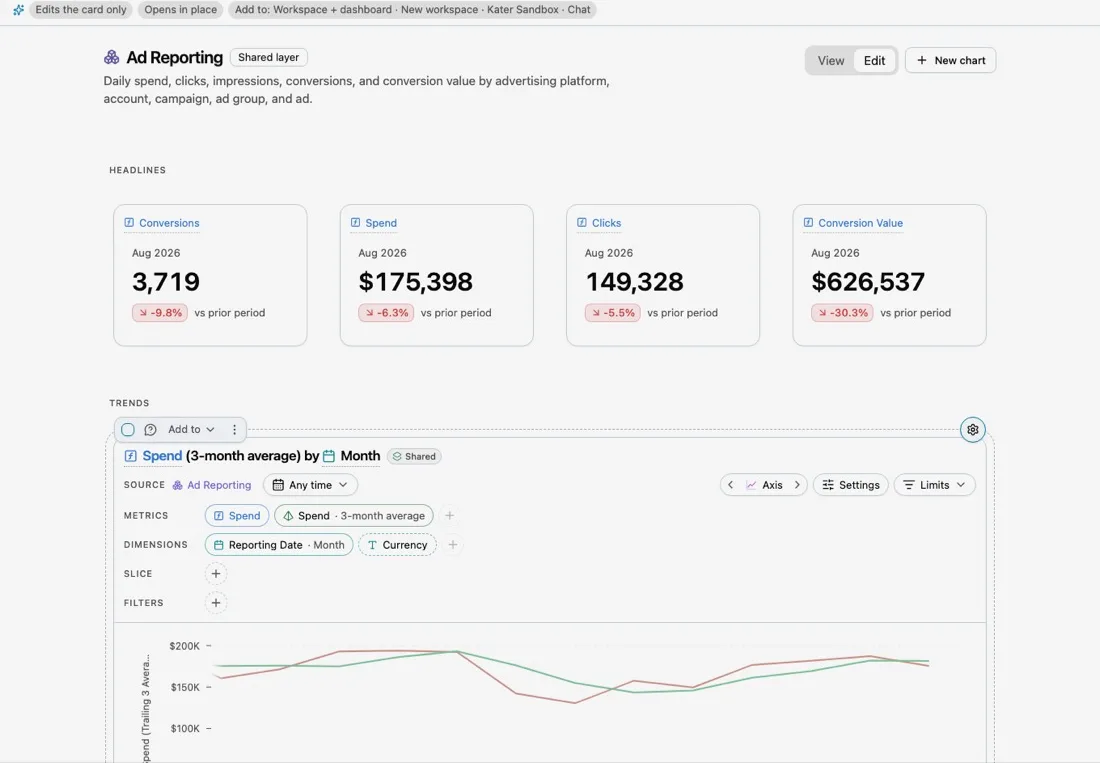Click the metric icon before chart title Spend
The height and width of the screenshot is (763, 1100).
(x=130, y=456)
